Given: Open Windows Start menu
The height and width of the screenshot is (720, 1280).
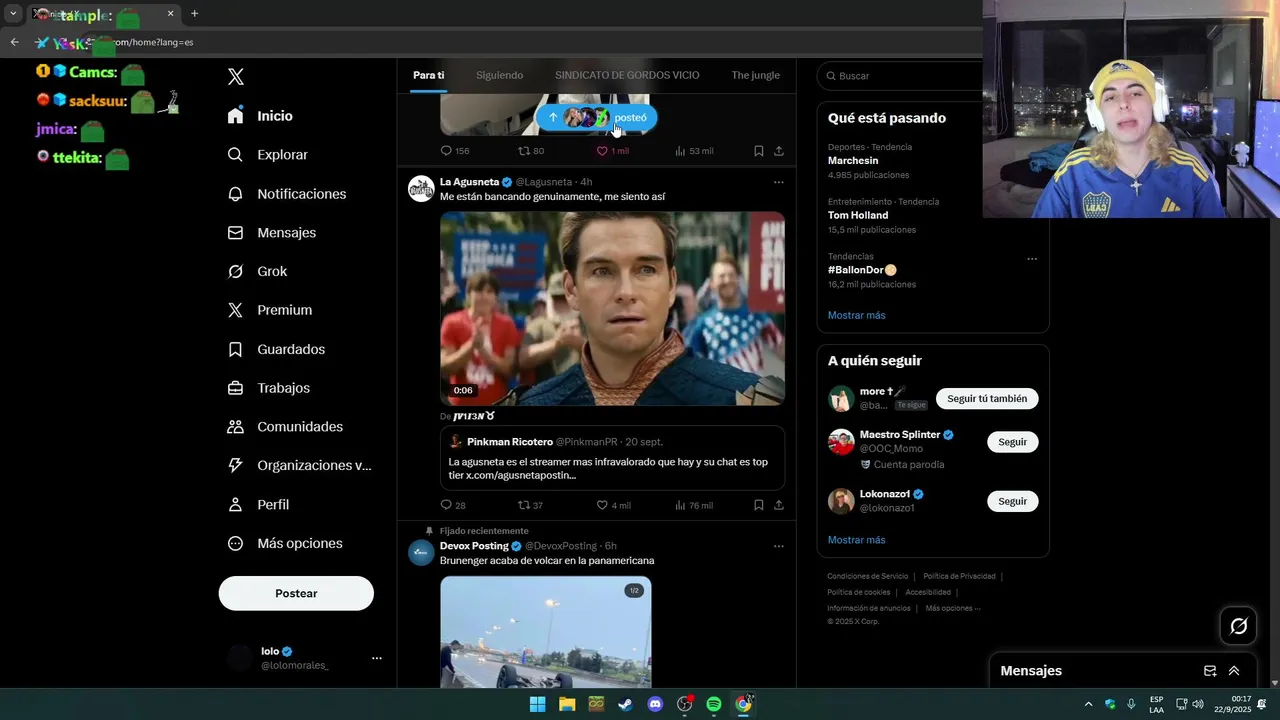Looking at the screenshot, I should [x=537, y=704].
